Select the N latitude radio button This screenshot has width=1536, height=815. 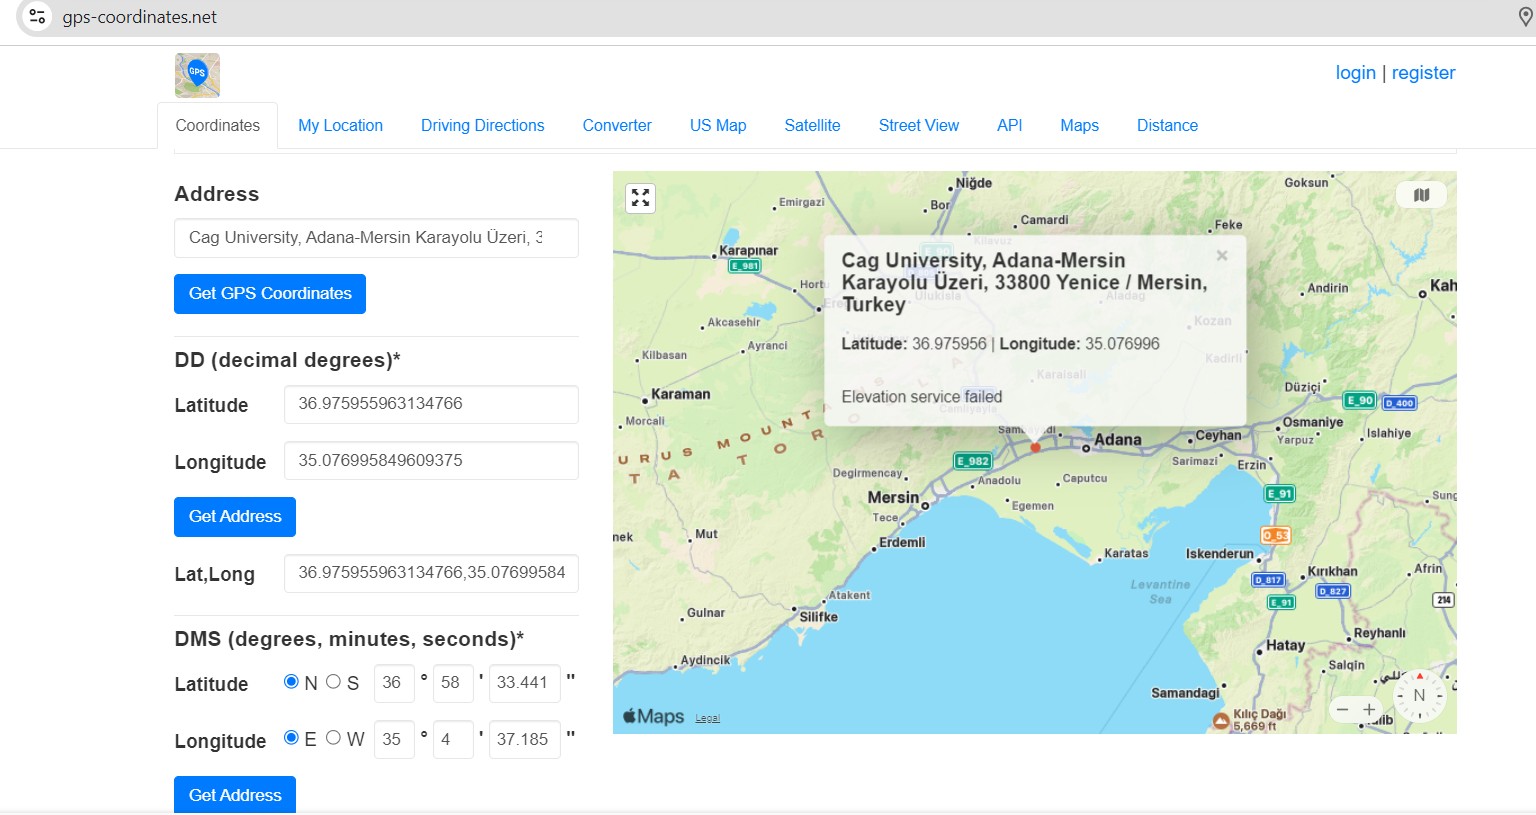(291, 681)
